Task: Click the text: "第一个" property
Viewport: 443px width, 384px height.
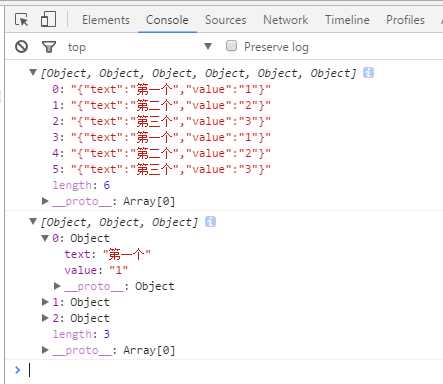Action: [x=107, y=254]
